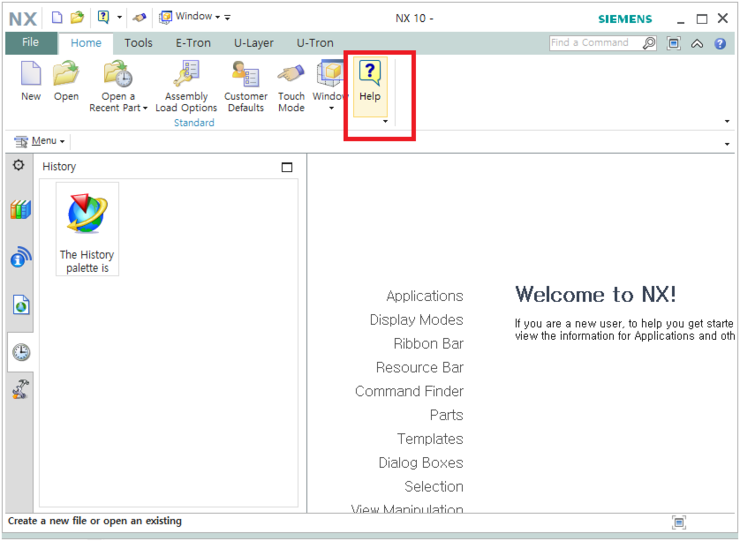Expand ribbon options arrow at right end
The width and height of the screenshot is (740, 541).
727,121
